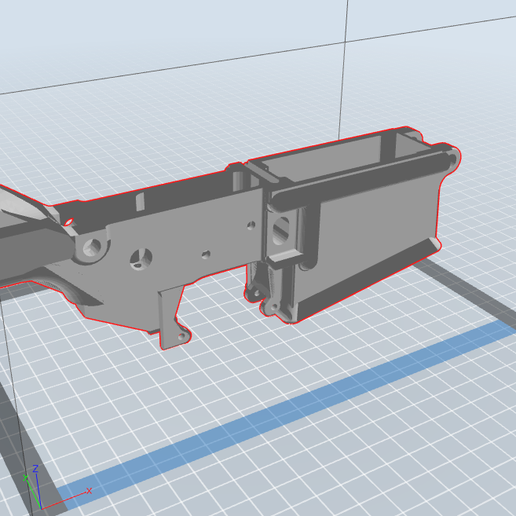This screenshot has width=516, height=516.
Task: Click the XYZ axis orientation gizmo
Action: coord(57,487)
